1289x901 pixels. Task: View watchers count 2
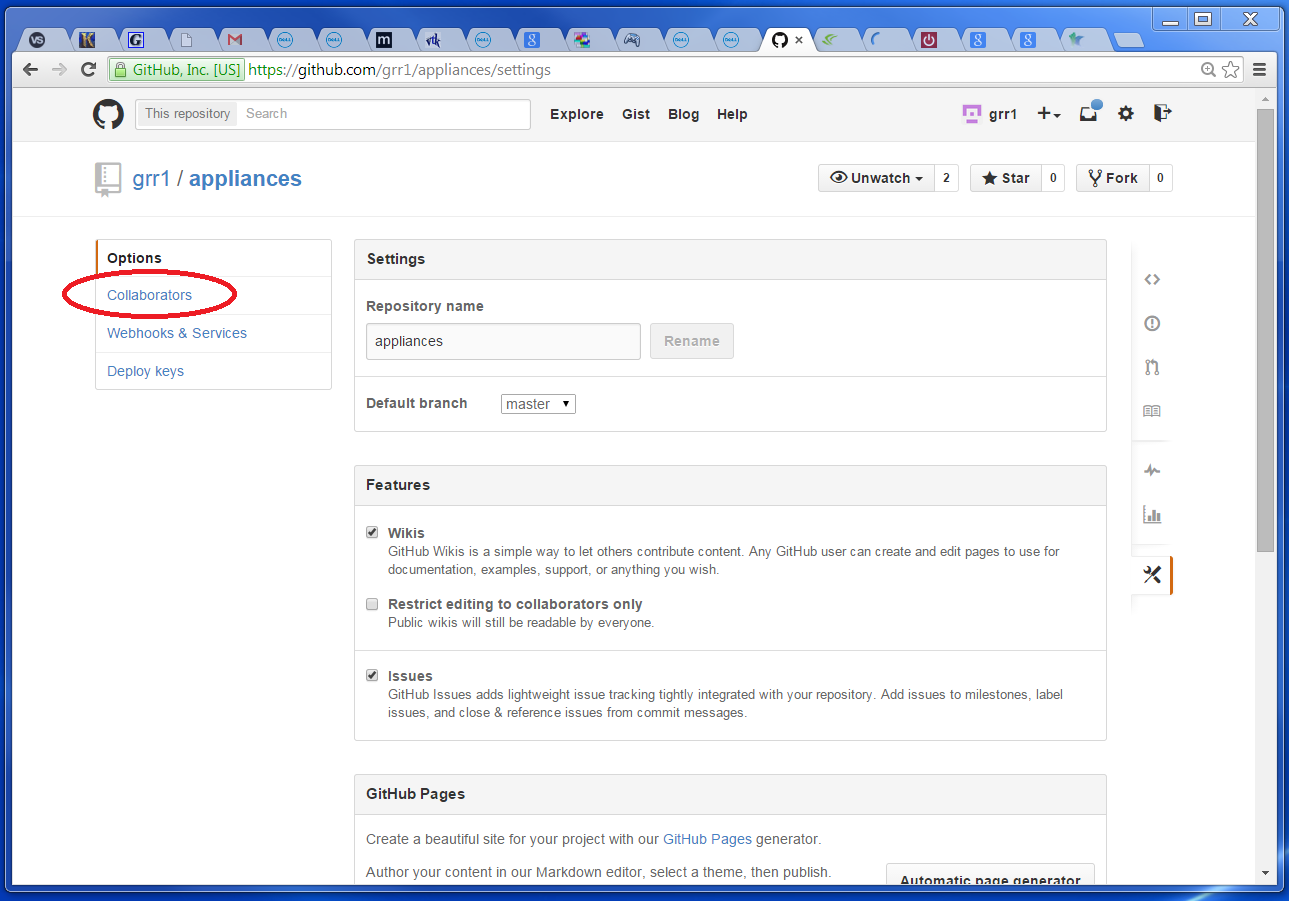click(x=946, y=178)
